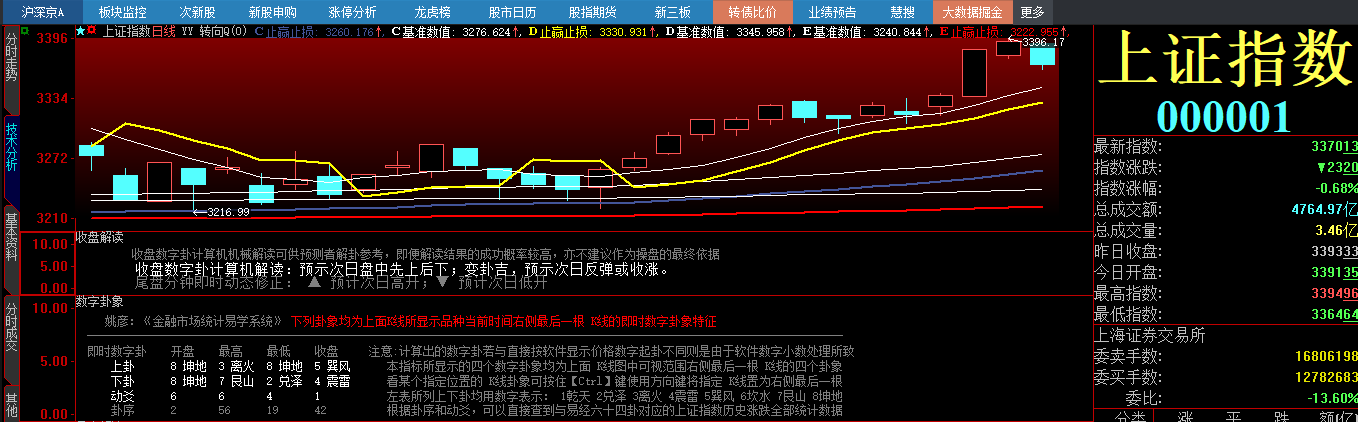
Task: Click the red gear icon in chart header
Action: [x=92, y=31]
